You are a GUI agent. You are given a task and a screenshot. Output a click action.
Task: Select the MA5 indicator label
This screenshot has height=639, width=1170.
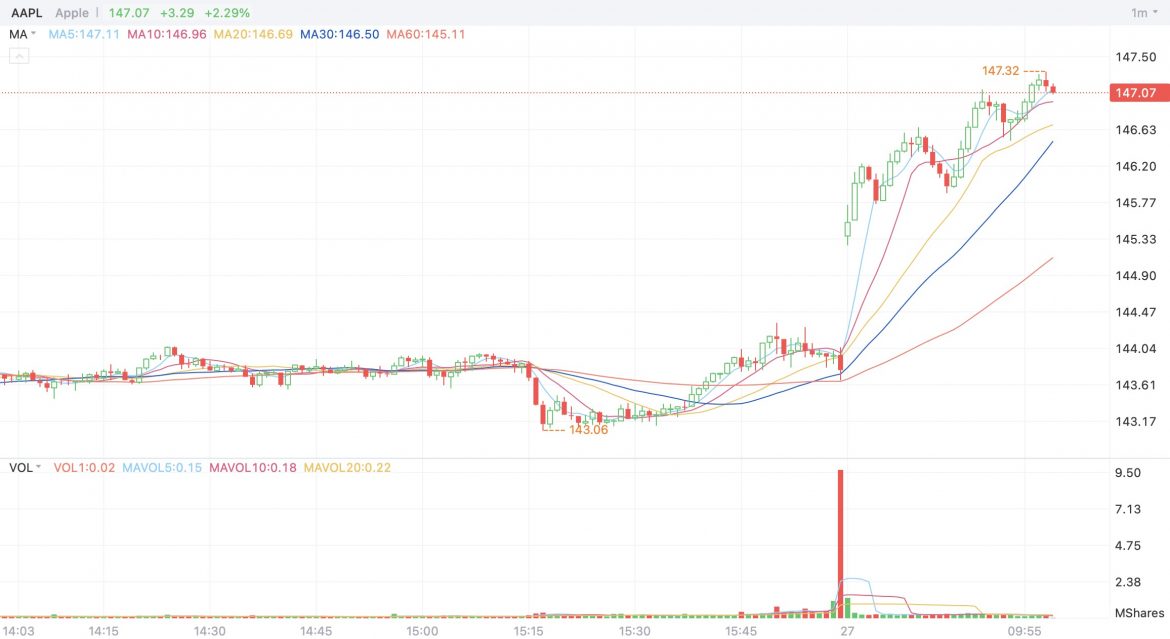pos(84,34)
